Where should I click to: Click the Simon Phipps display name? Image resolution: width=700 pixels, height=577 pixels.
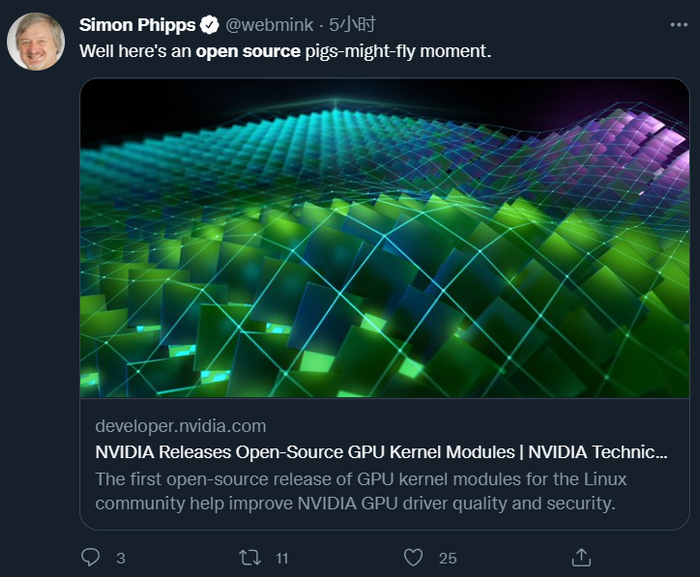pos(138,24)
